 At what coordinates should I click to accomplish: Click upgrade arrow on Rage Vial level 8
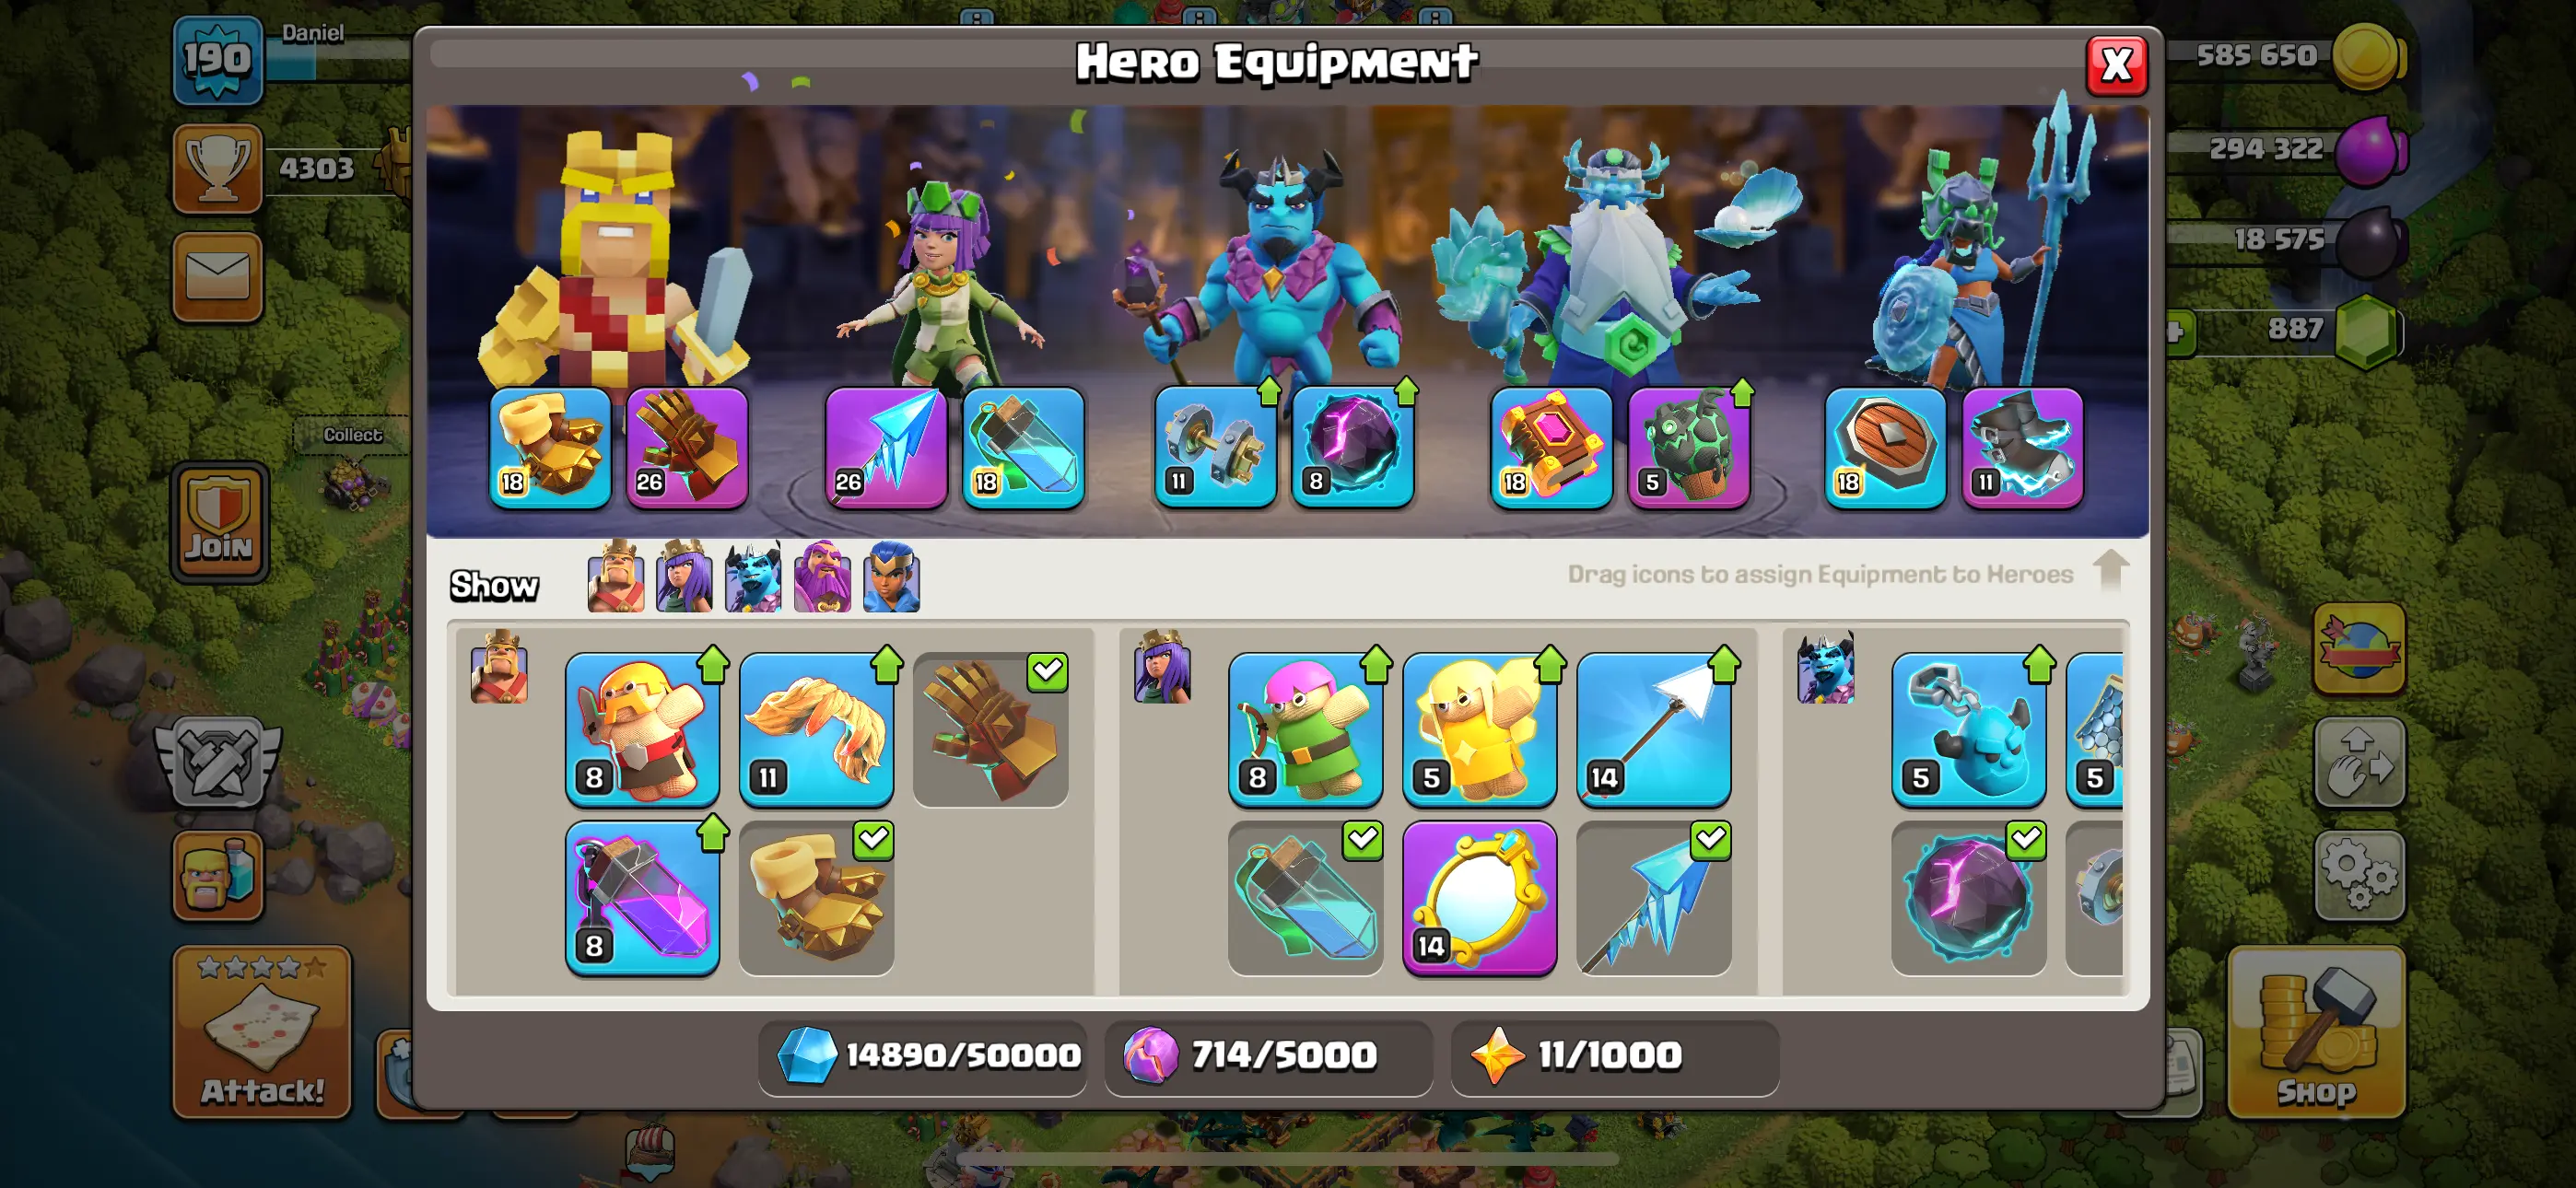point(713,833)
